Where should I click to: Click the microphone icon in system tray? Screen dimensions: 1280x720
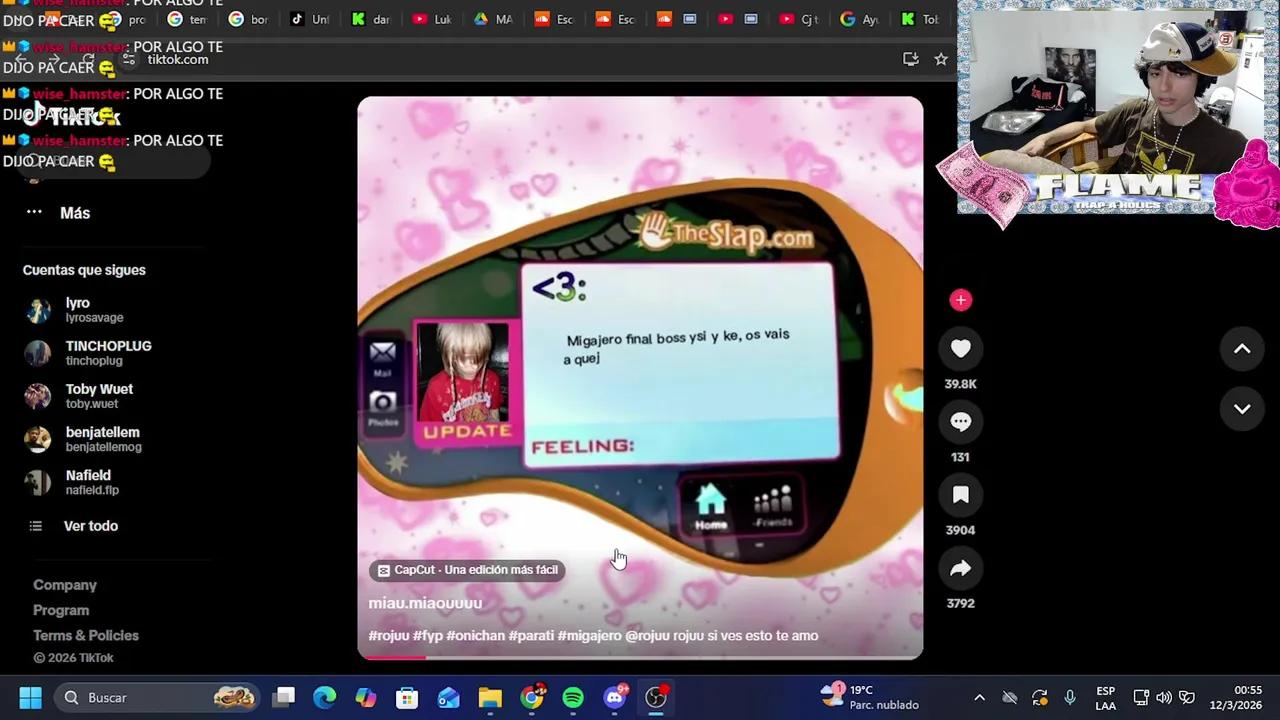pos(1070,697)
